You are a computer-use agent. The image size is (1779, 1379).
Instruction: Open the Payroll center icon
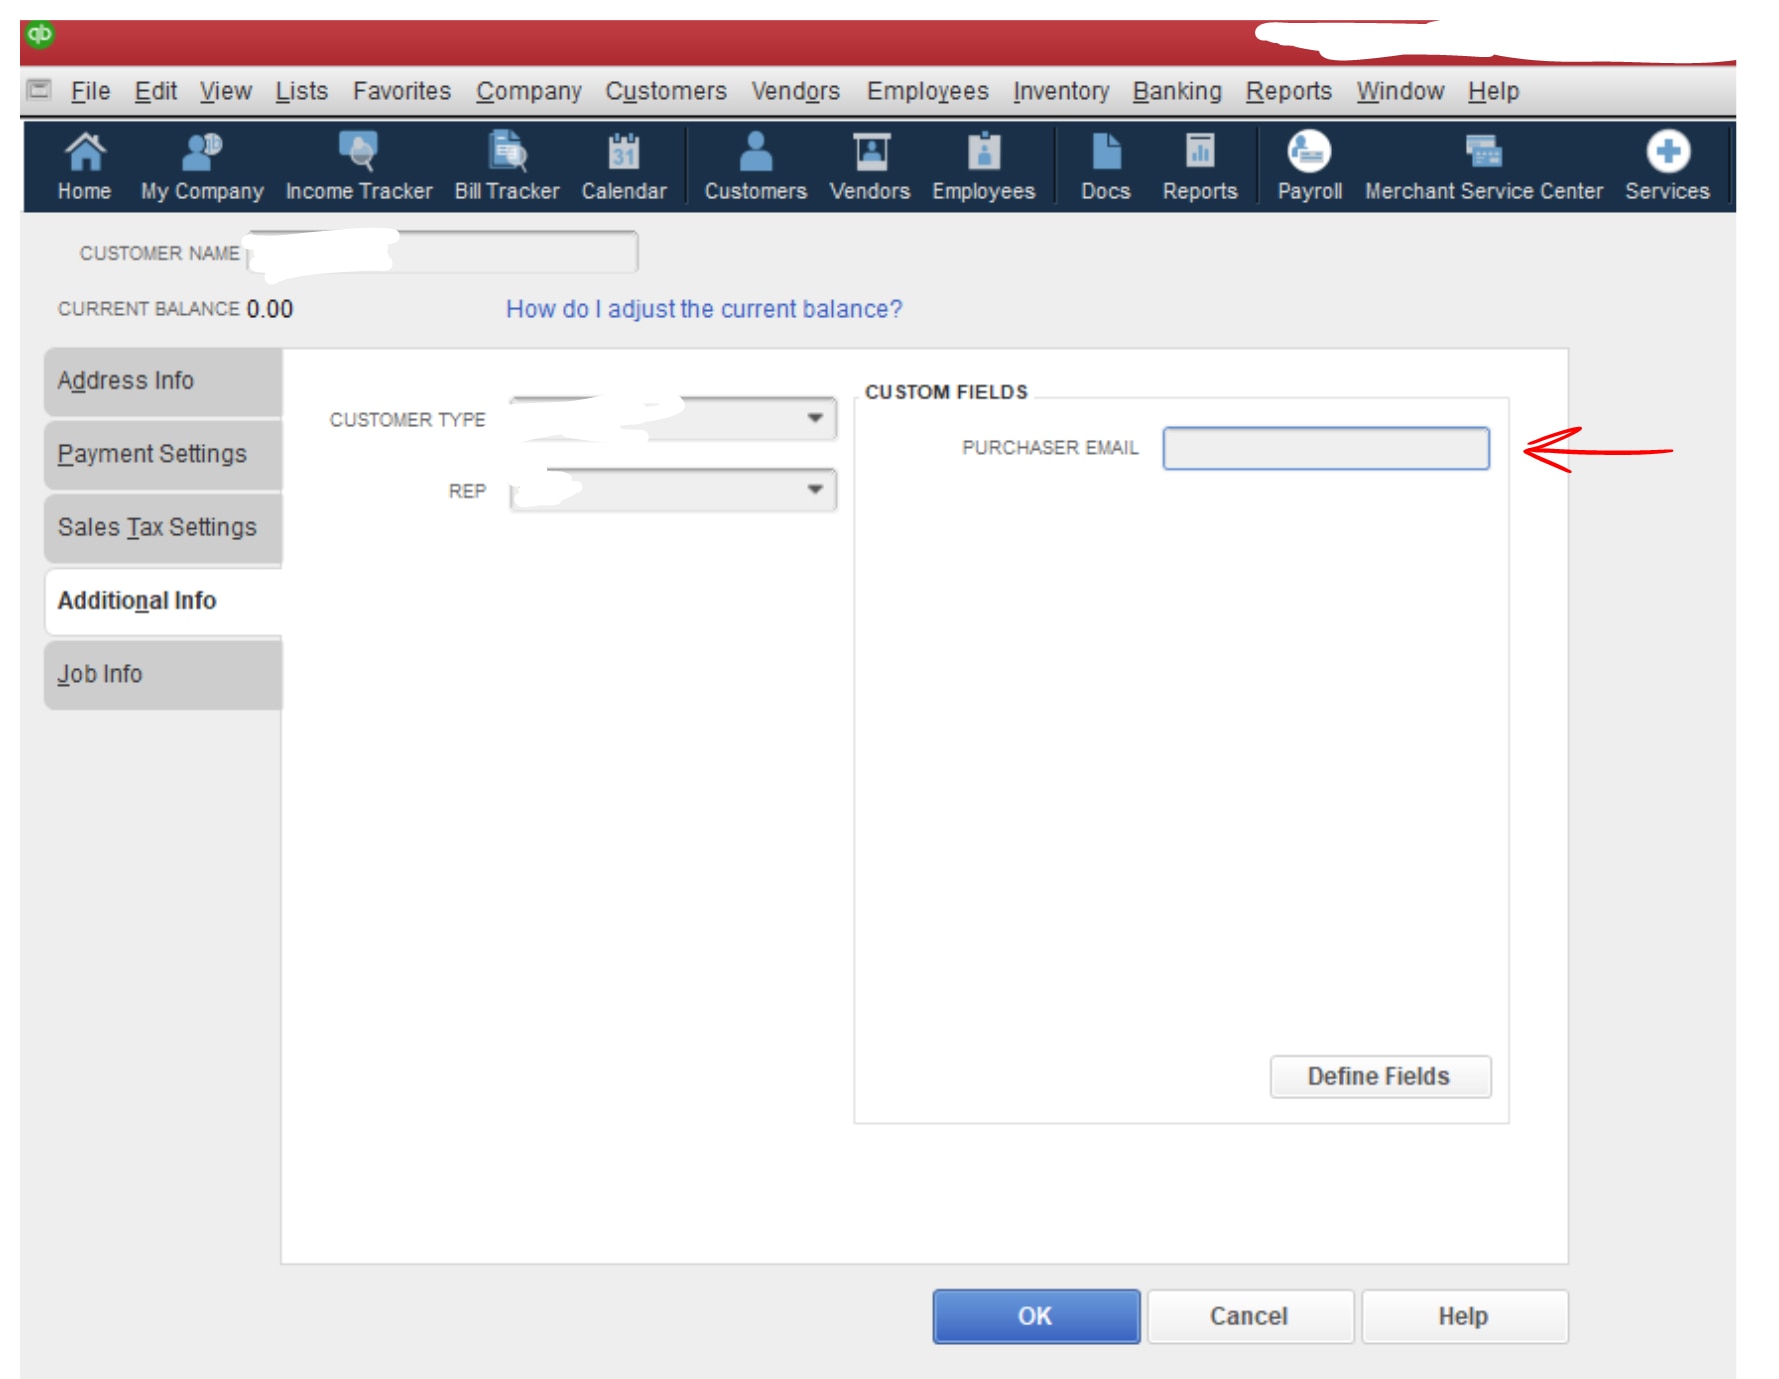coord(1308,165)
